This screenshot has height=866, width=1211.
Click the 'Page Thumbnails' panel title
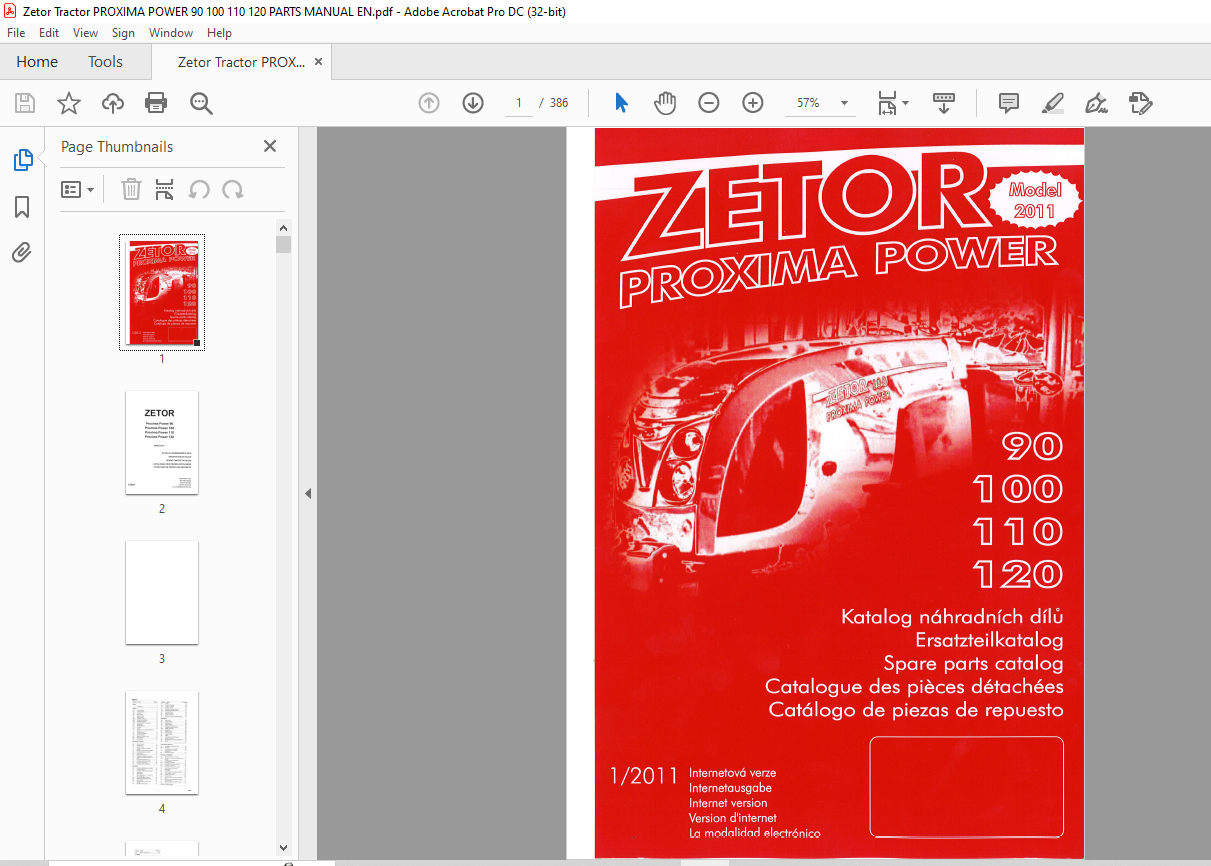117,147
